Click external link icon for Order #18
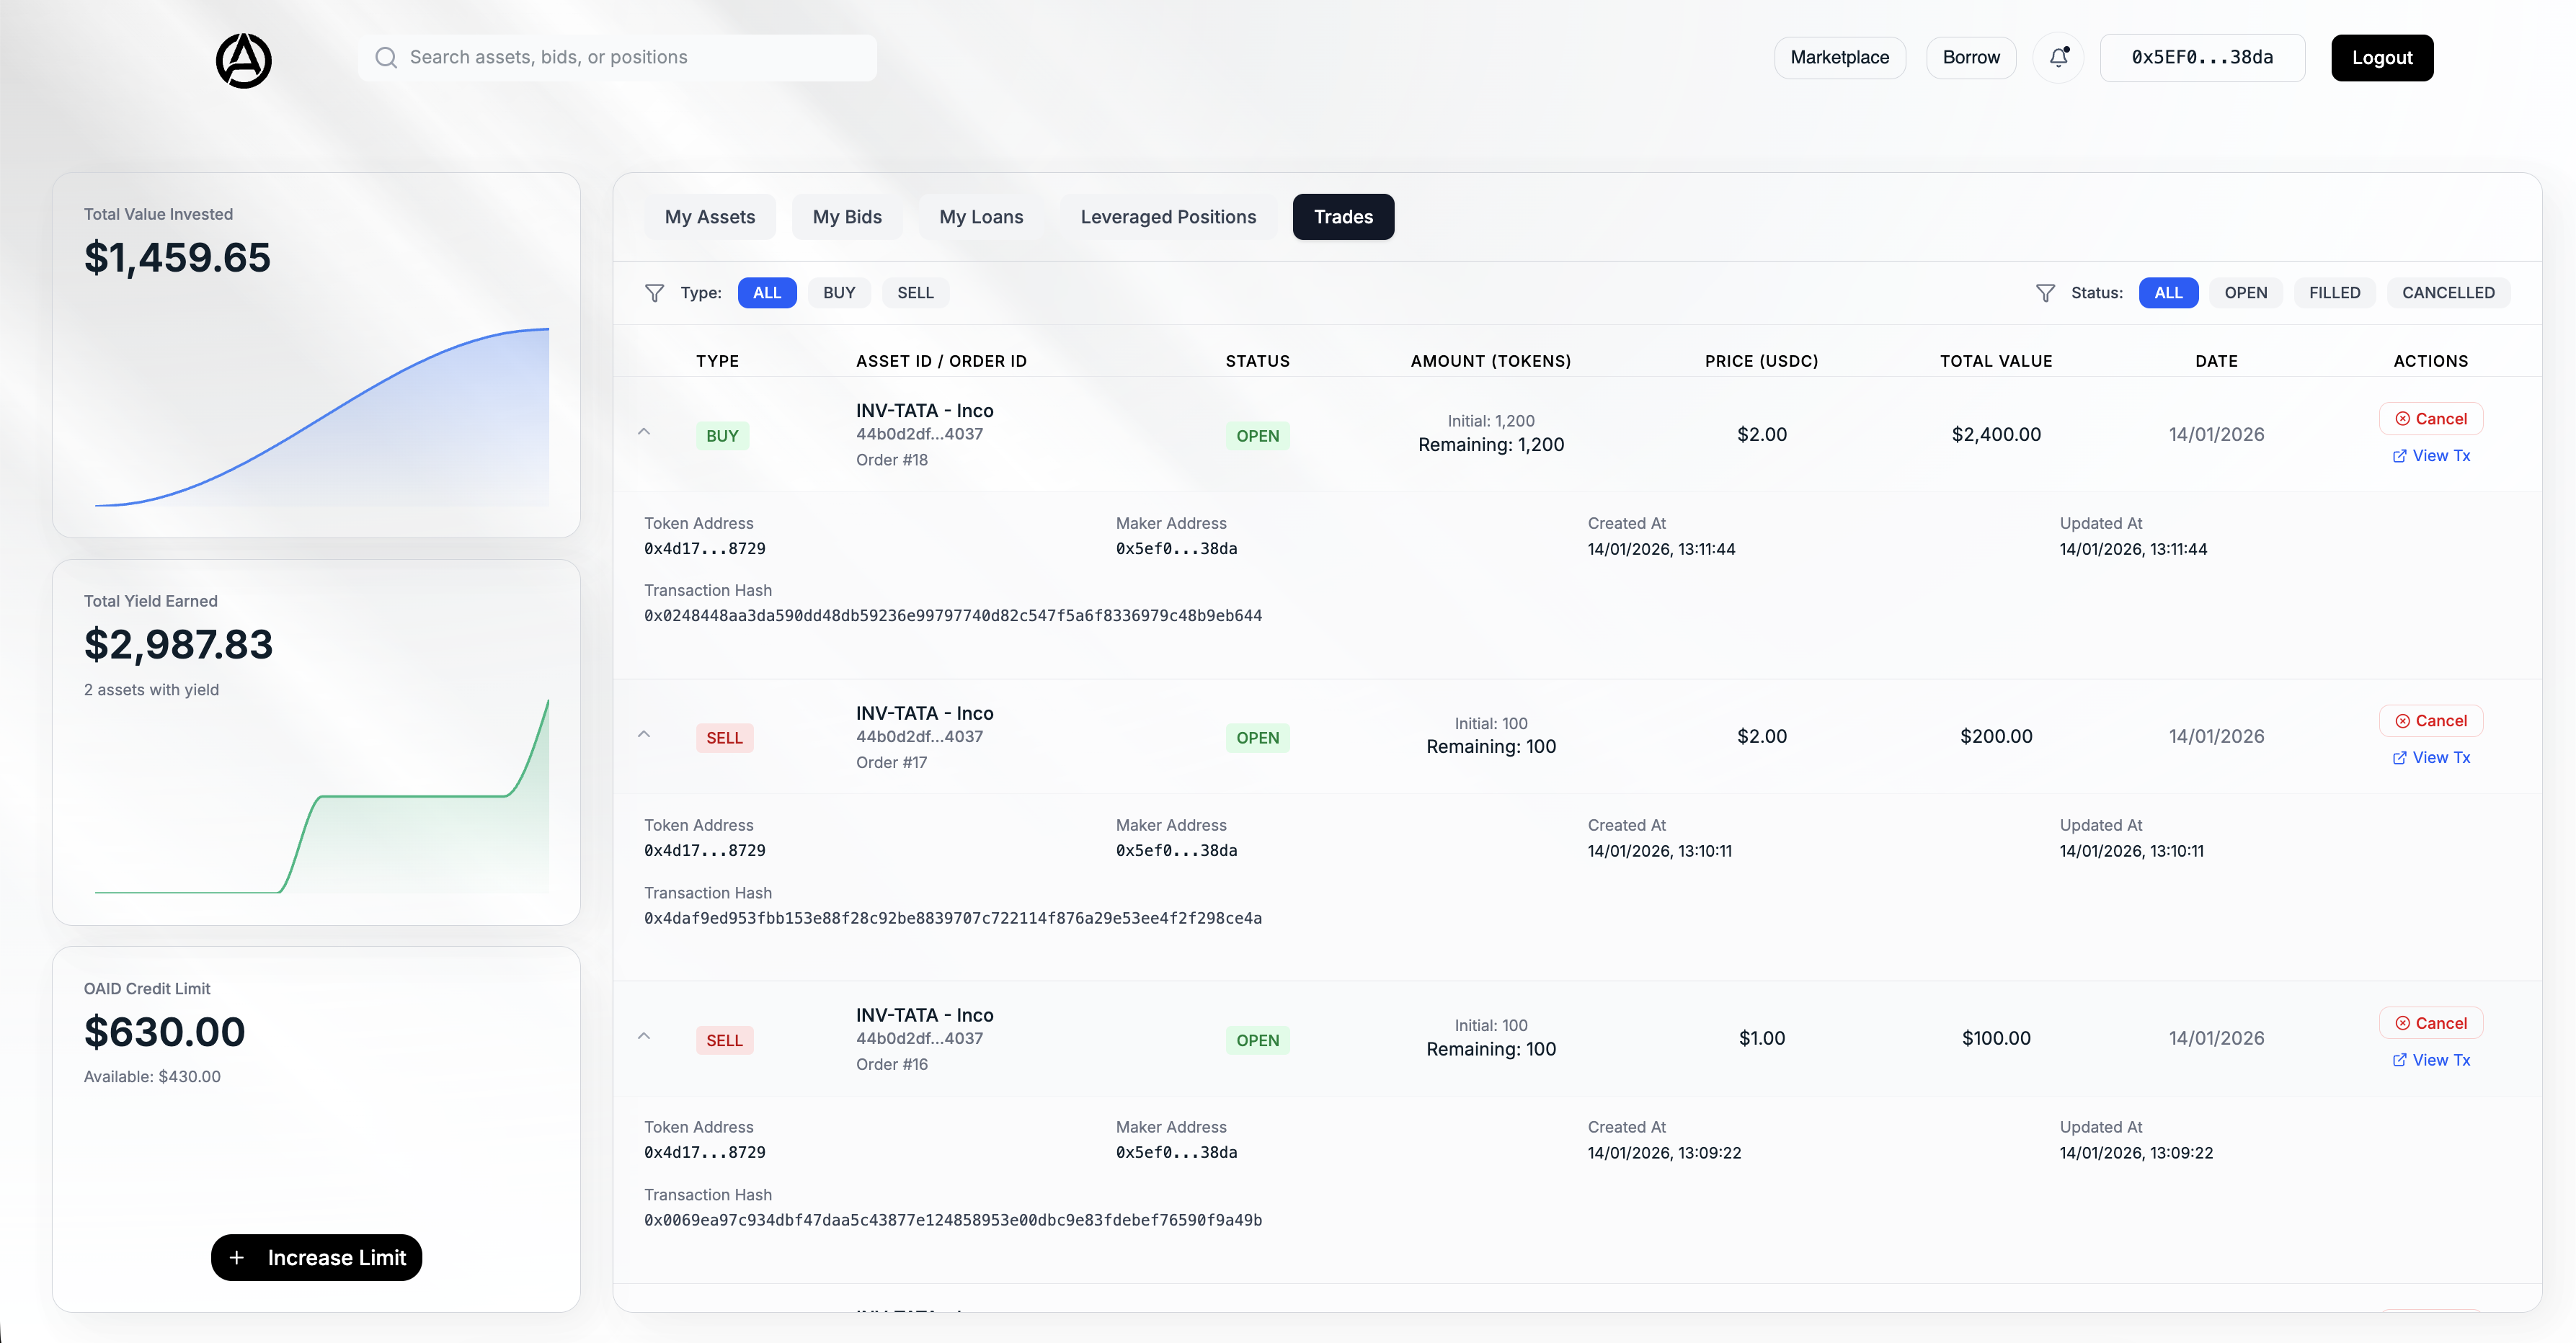 coord(2399,456)
